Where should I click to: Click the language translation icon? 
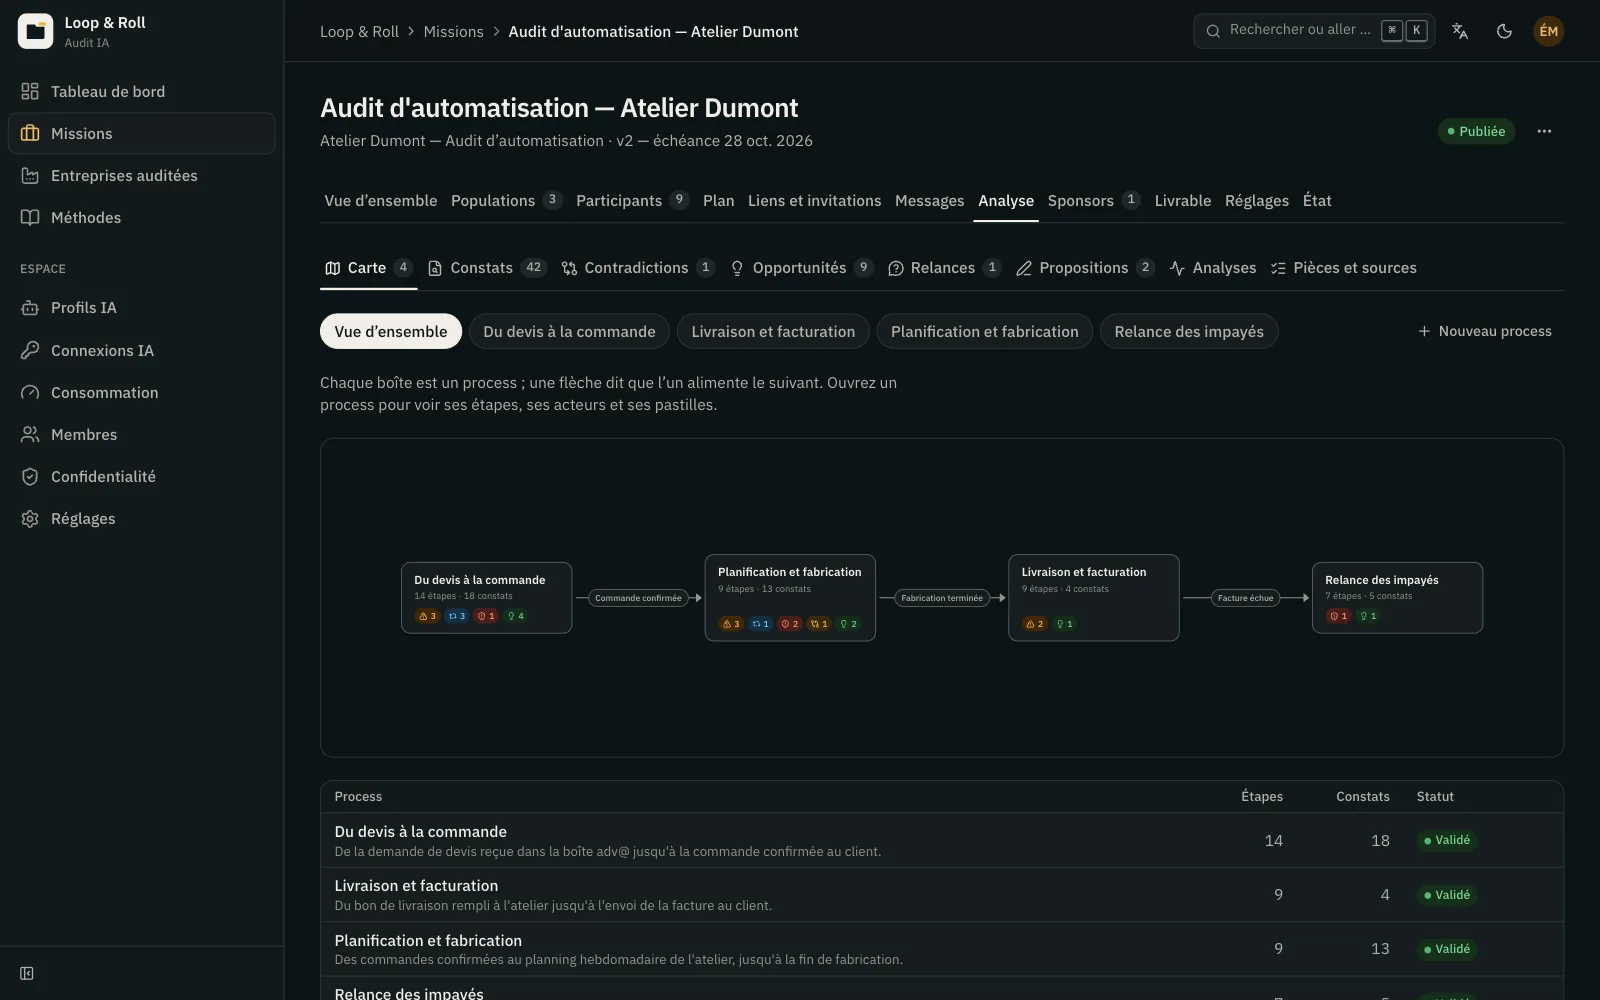(x=1460, y=31)
